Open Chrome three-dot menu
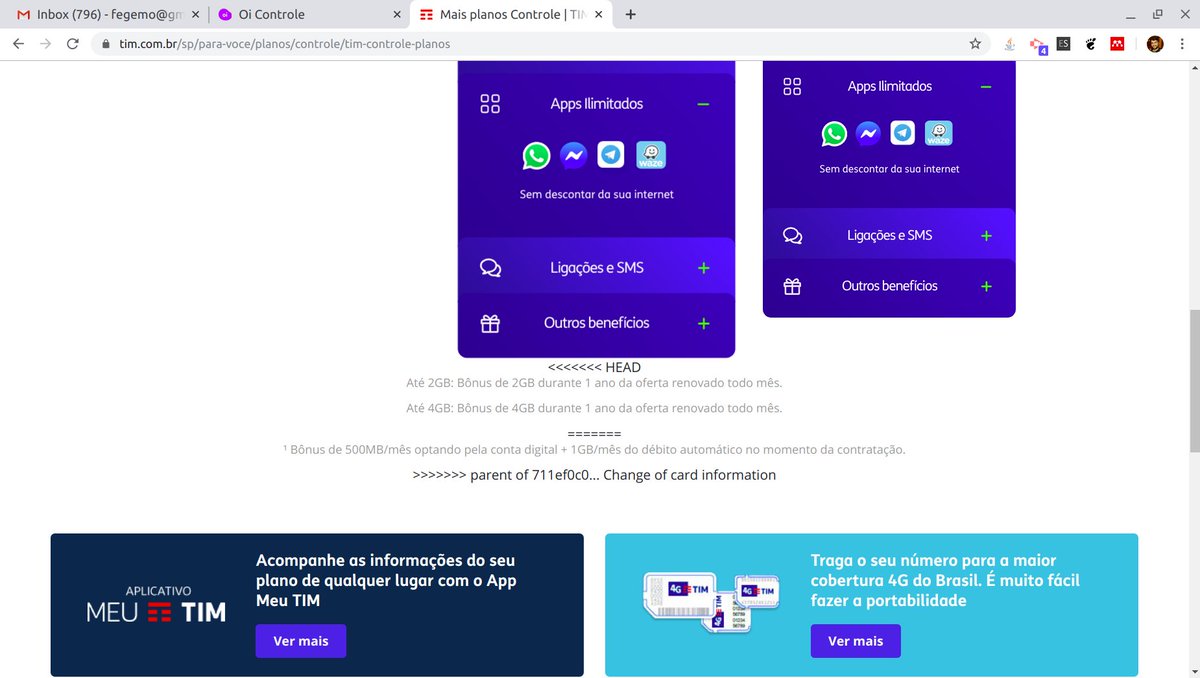Screen dimensions: 1200x678 (1183, 44)
